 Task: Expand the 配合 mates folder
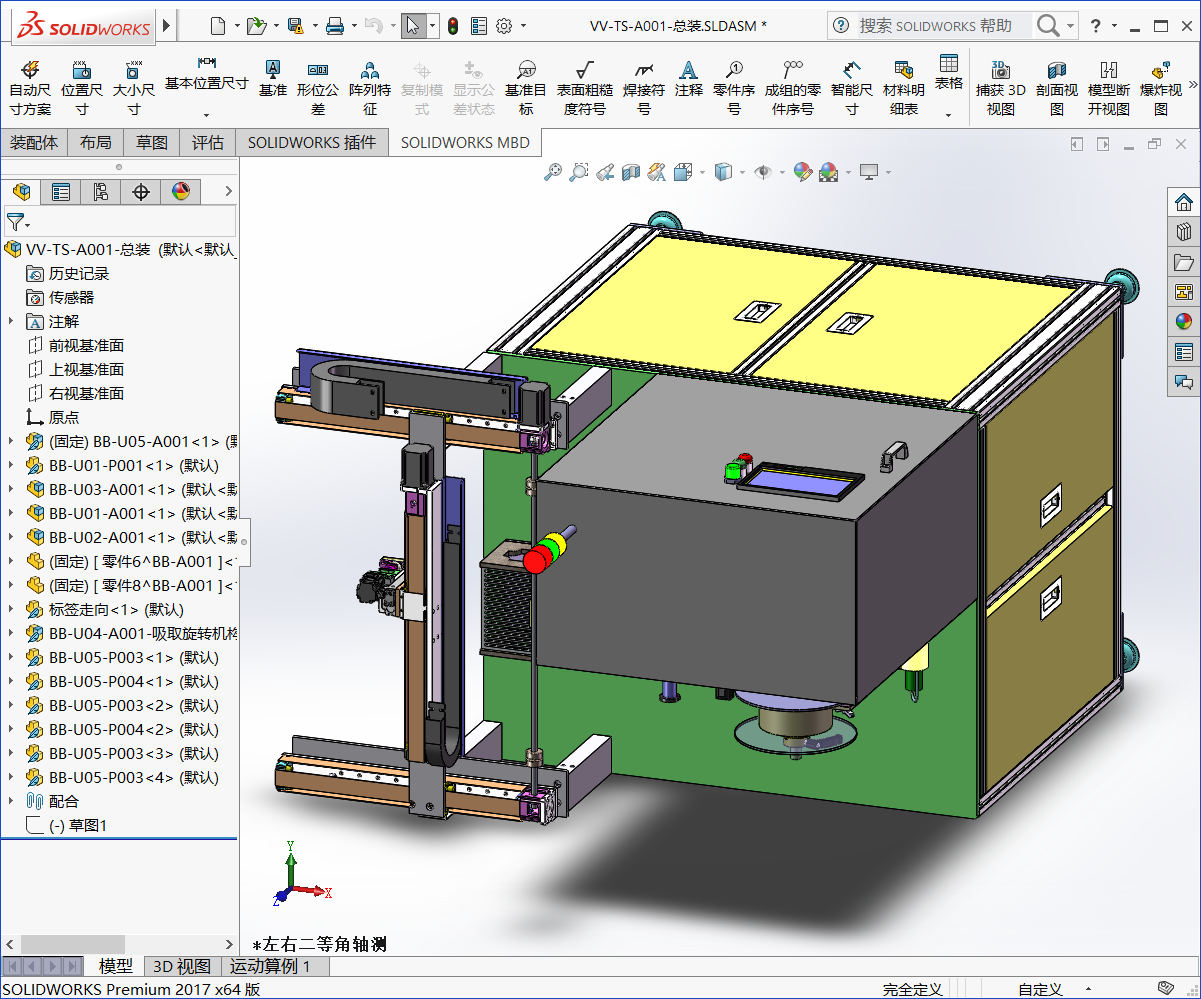click(x=11, y=801)
